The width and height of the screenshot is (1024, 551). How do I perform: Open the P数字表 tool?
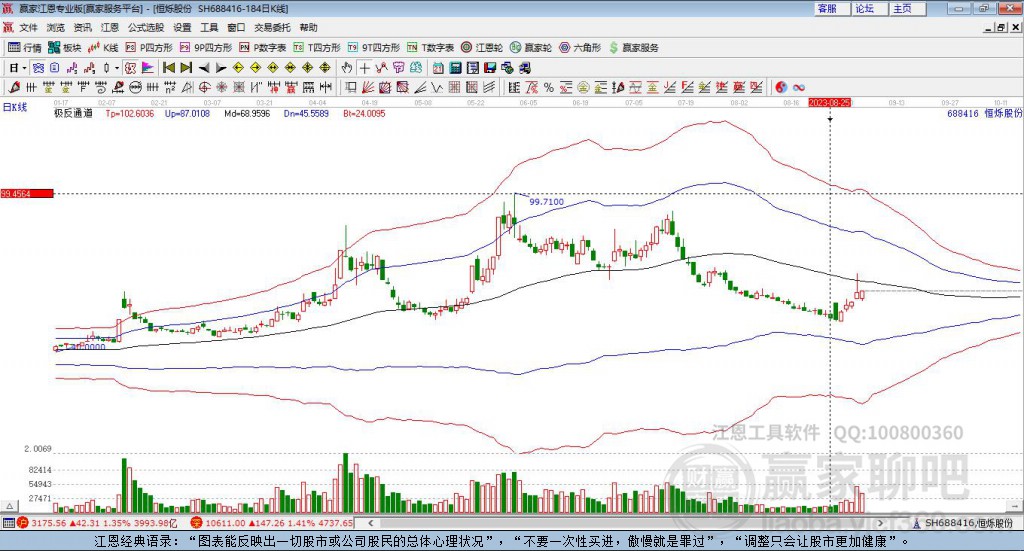pos(263,48)
